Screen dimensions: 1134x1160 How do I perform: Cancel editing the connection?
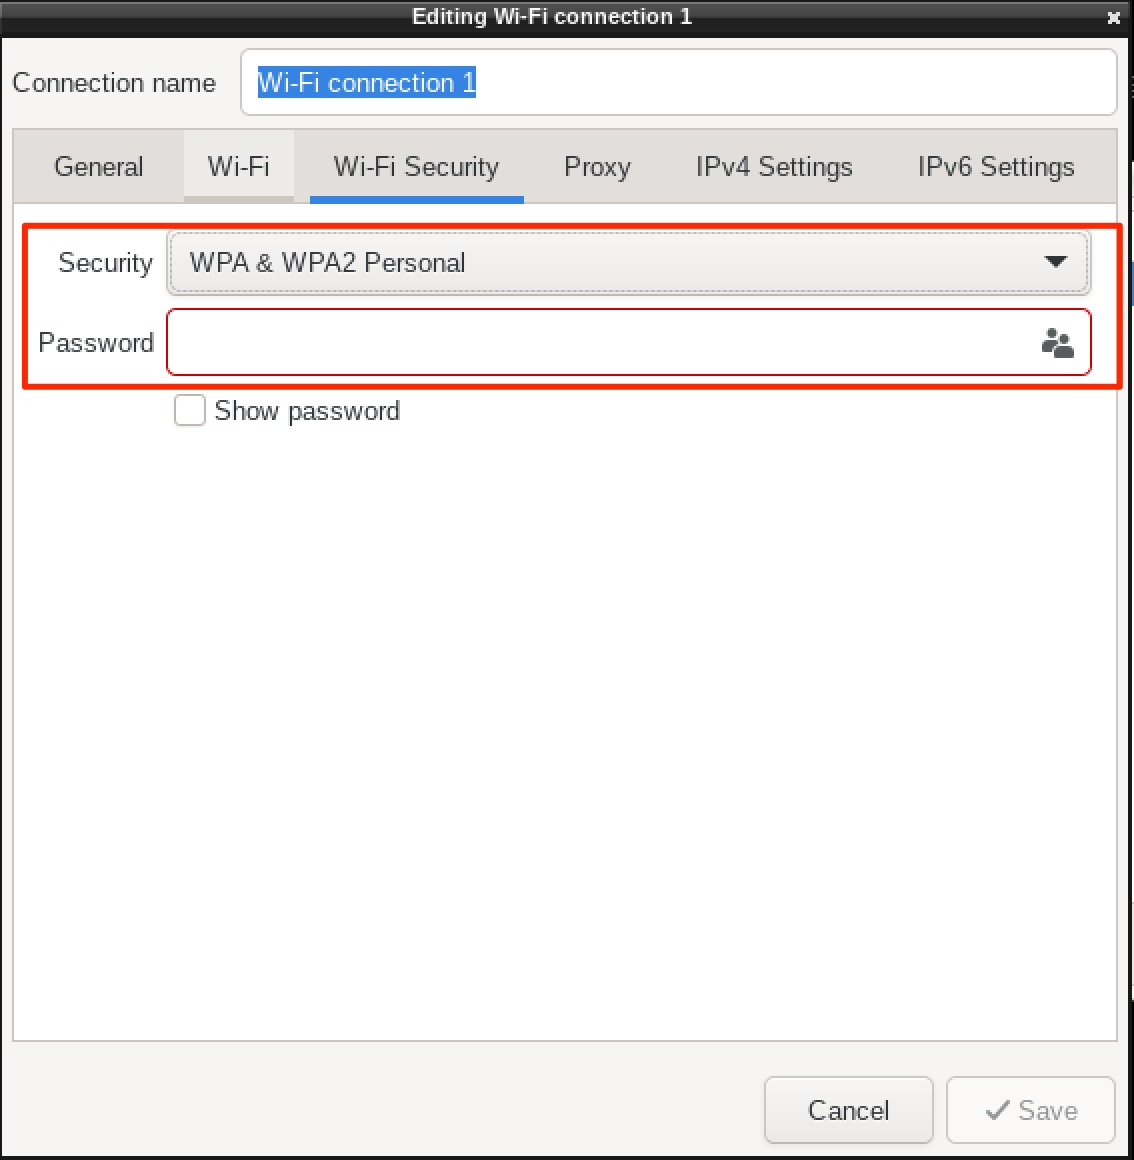[x=848, y=1110]
